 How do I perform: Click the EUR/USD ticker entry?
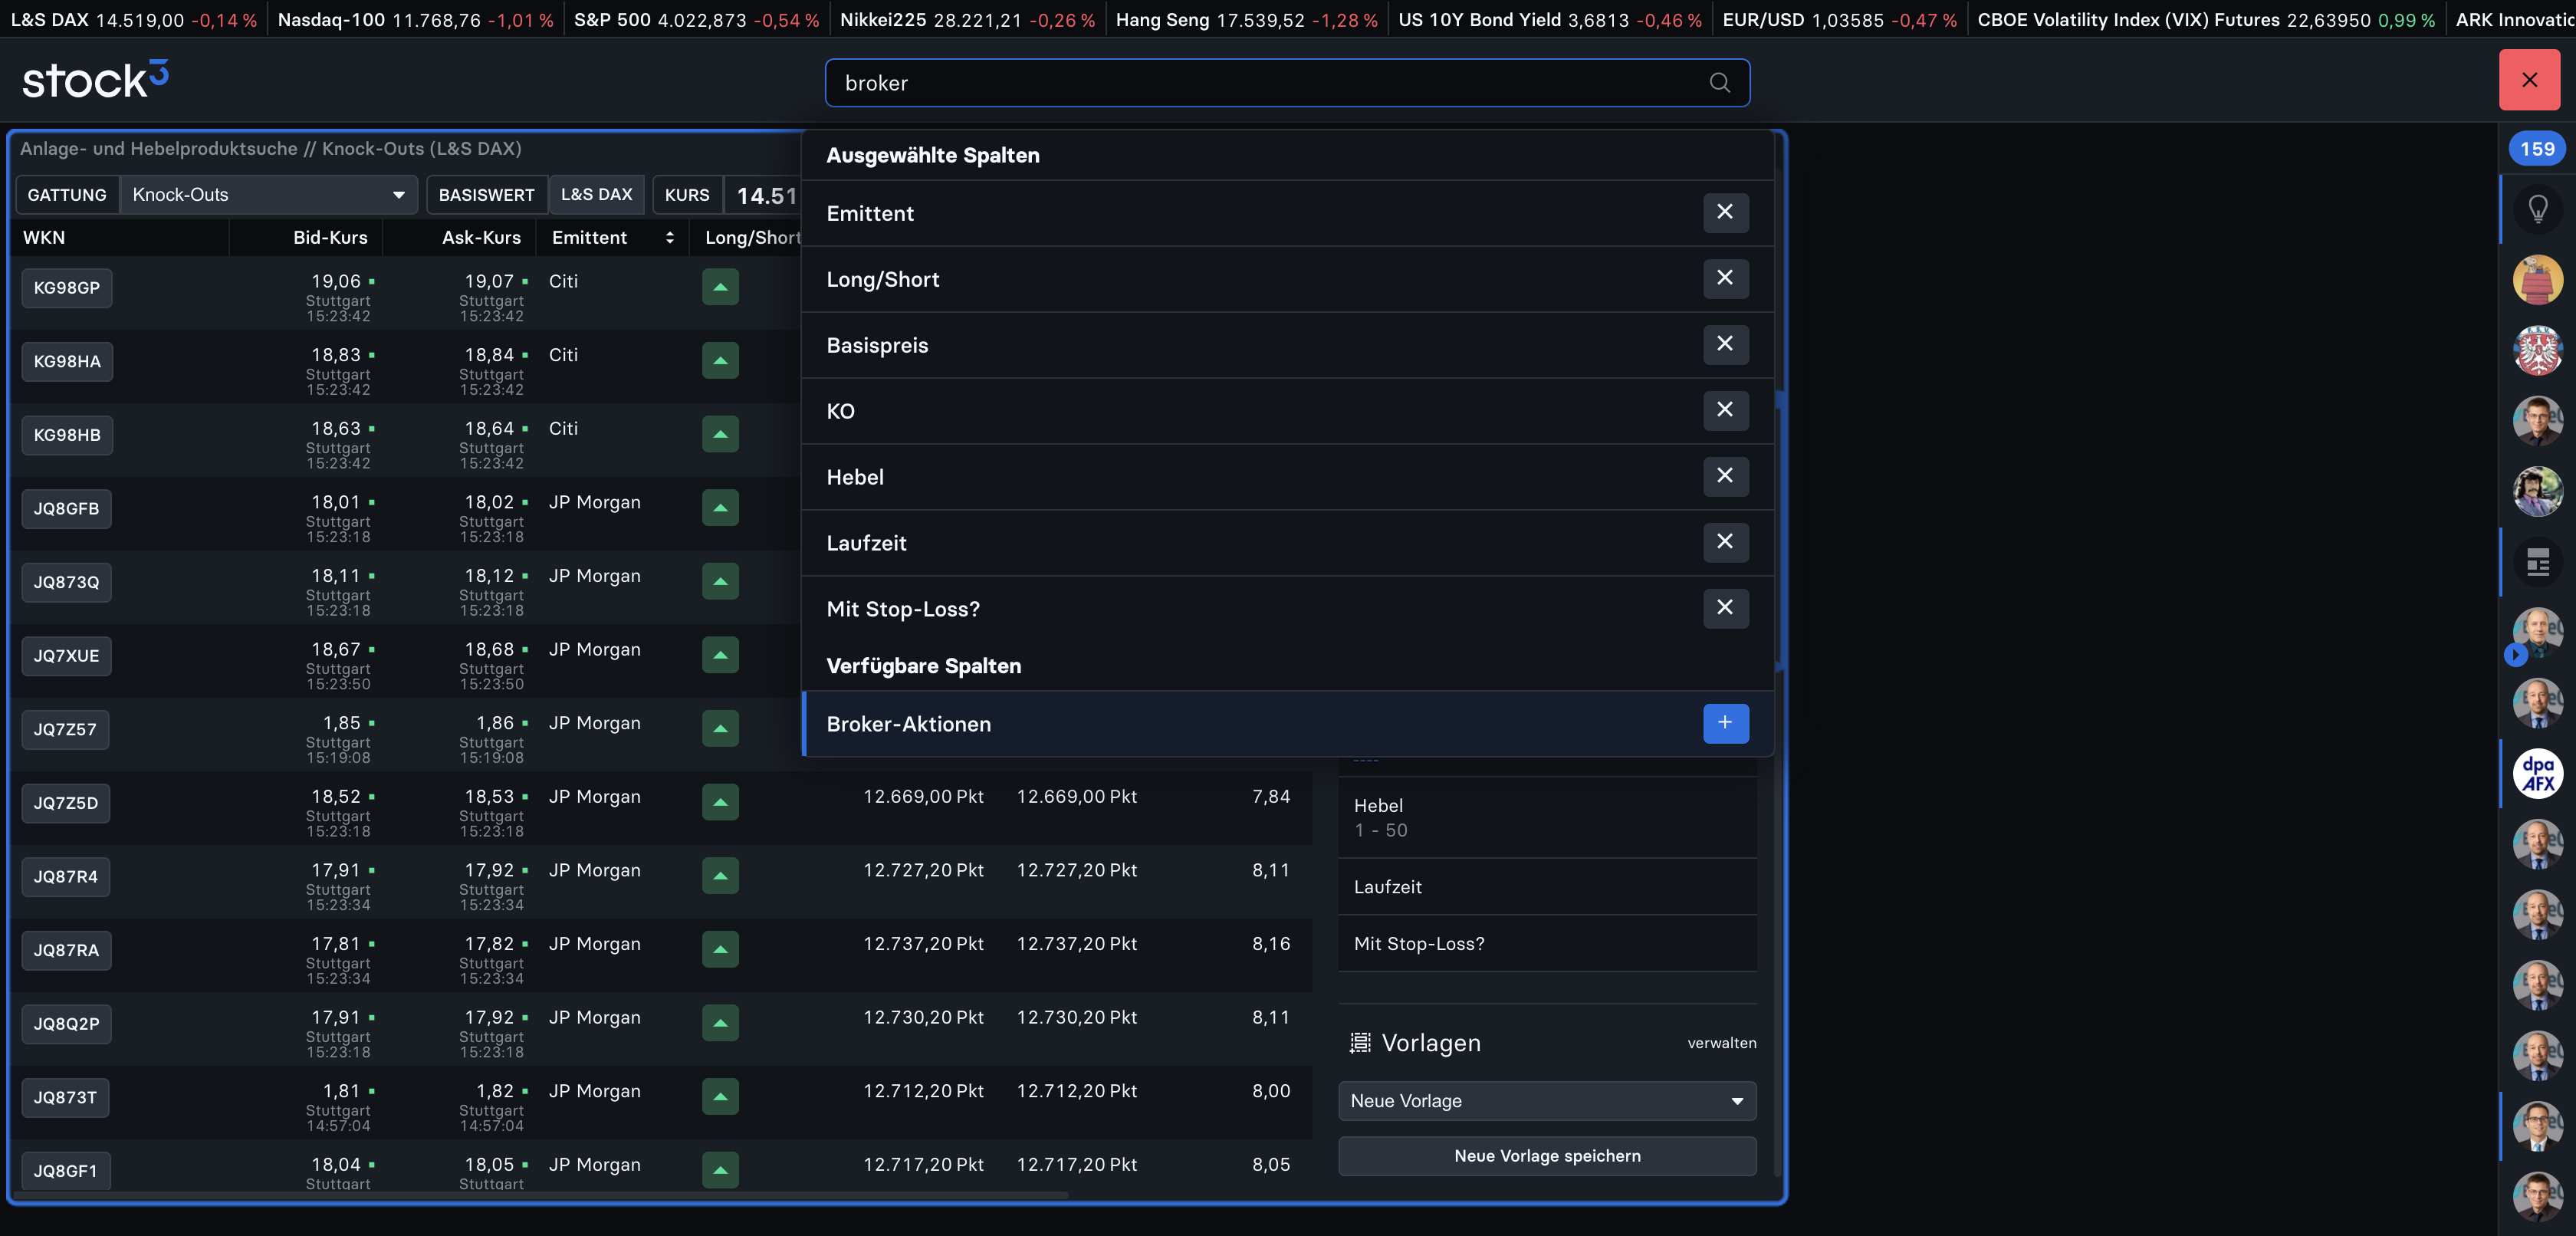tap(1840, 20)
